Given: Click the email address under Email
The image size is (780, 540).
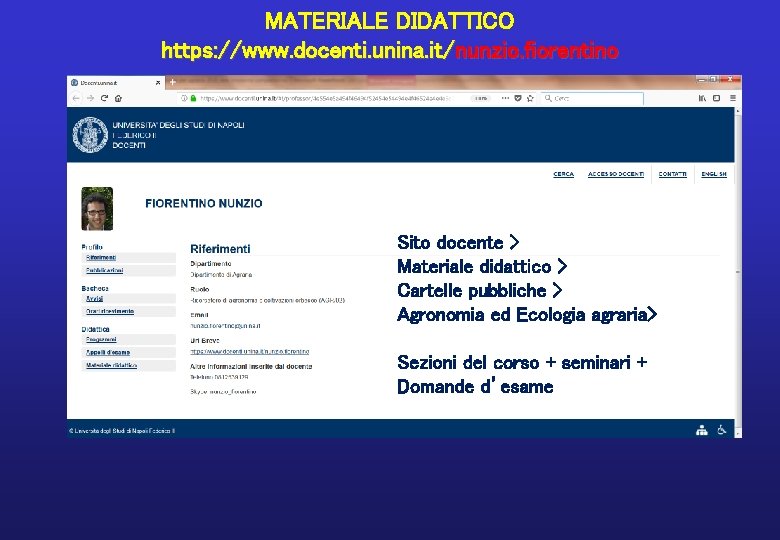Looking at the screenshot, I should tap(225, 326).
